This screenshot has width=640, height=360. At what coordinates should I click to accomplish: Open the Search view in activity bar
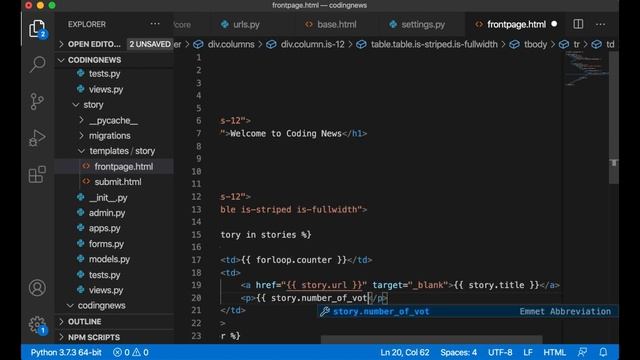37,64
